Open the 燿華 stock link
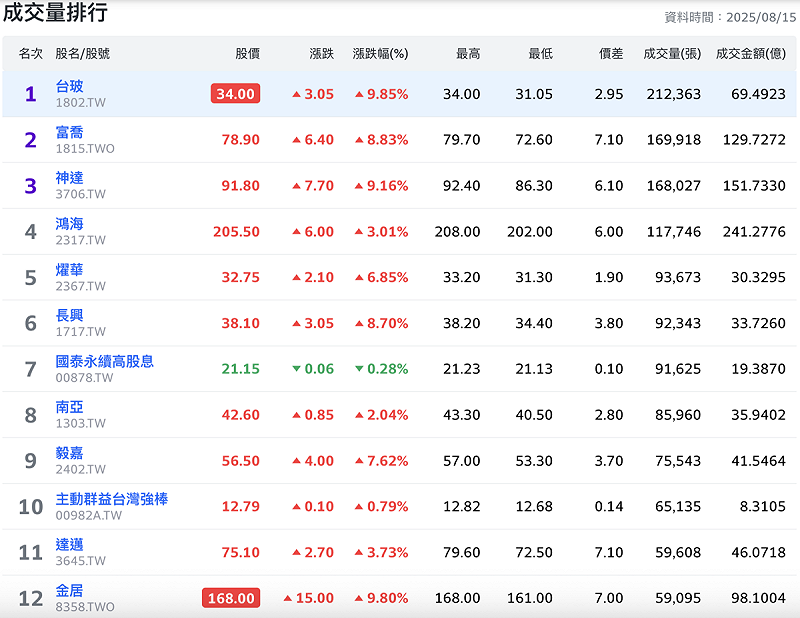The width and height of the screenshot is (800, 618). [69, 269]
